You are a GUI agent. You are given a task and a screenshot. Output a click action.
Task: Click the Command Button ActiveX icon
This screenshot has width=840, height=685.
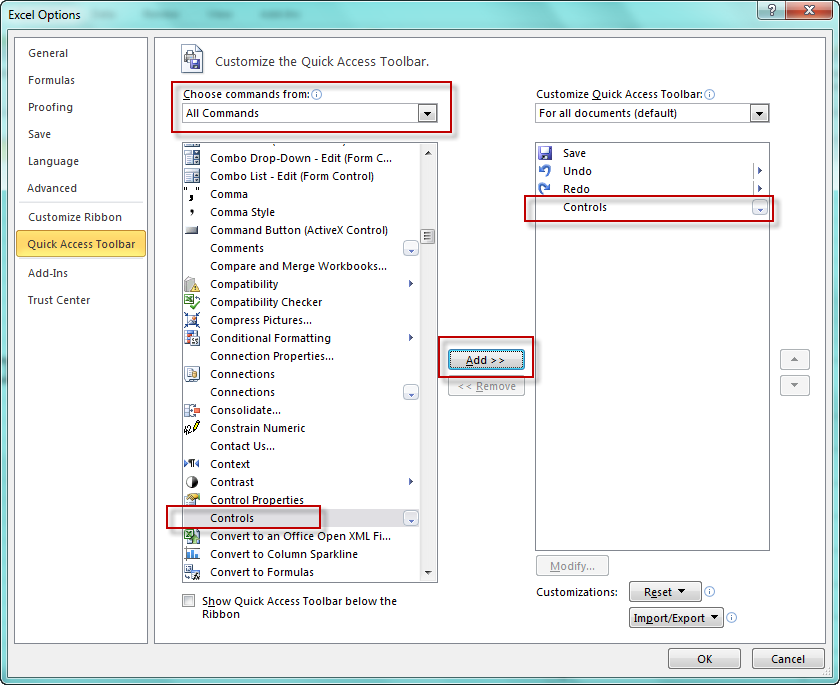192,230
